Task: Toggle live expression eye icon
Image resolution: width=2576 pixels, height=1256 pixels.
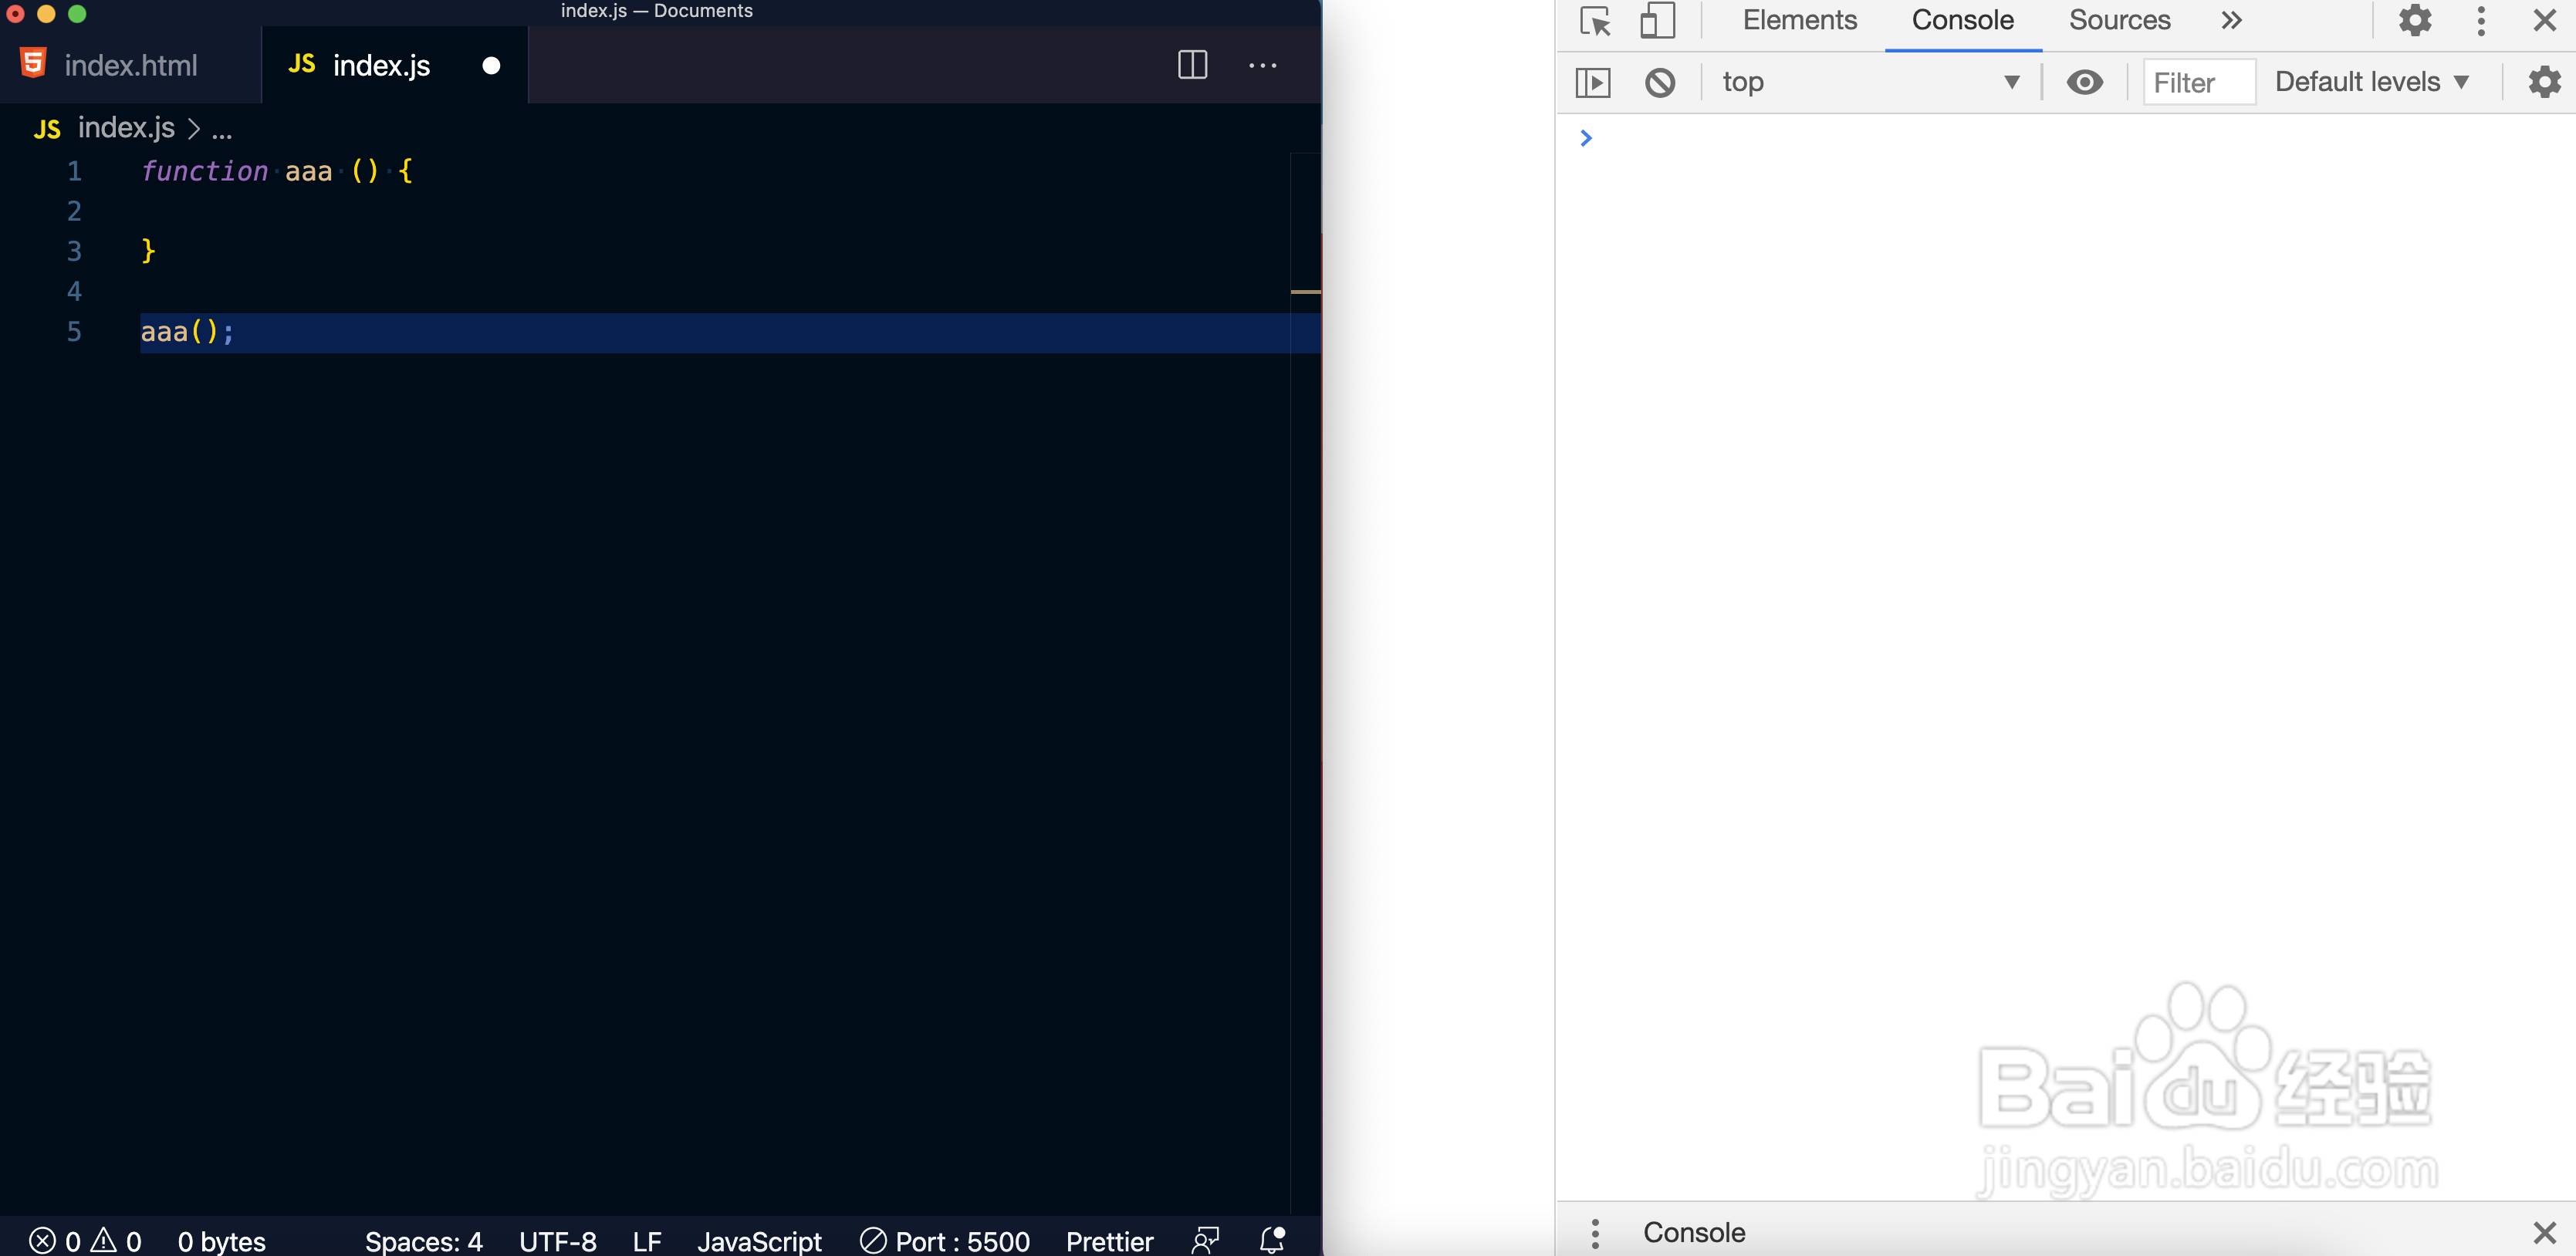Action: click(x=2084, y=82)
